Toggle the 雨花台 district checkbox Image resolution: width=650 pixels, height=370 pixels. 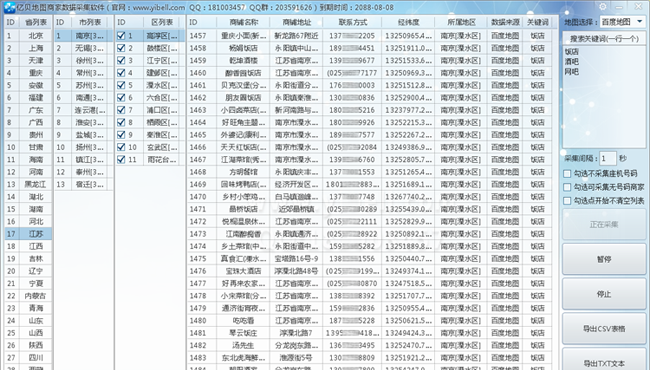121,160
